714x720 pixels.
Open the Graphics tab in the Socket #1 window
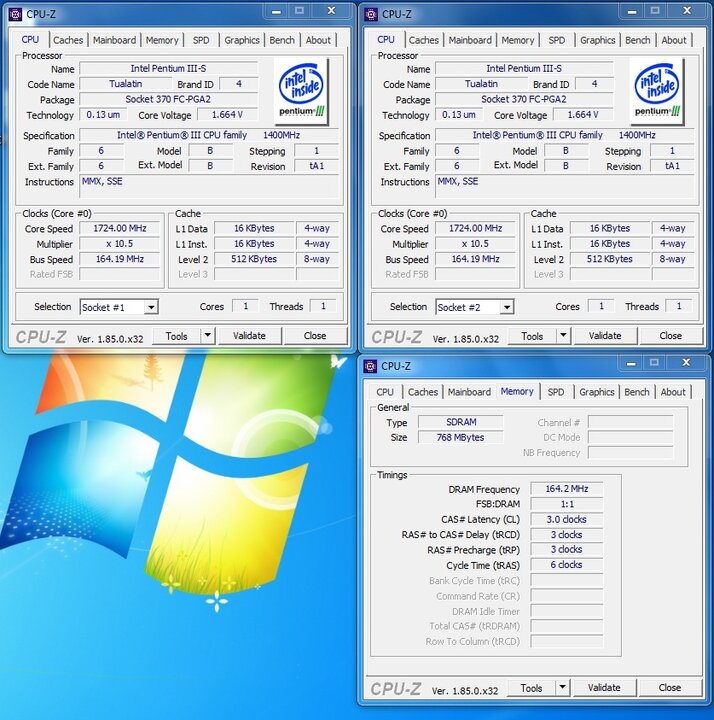[x=242, y=40]
